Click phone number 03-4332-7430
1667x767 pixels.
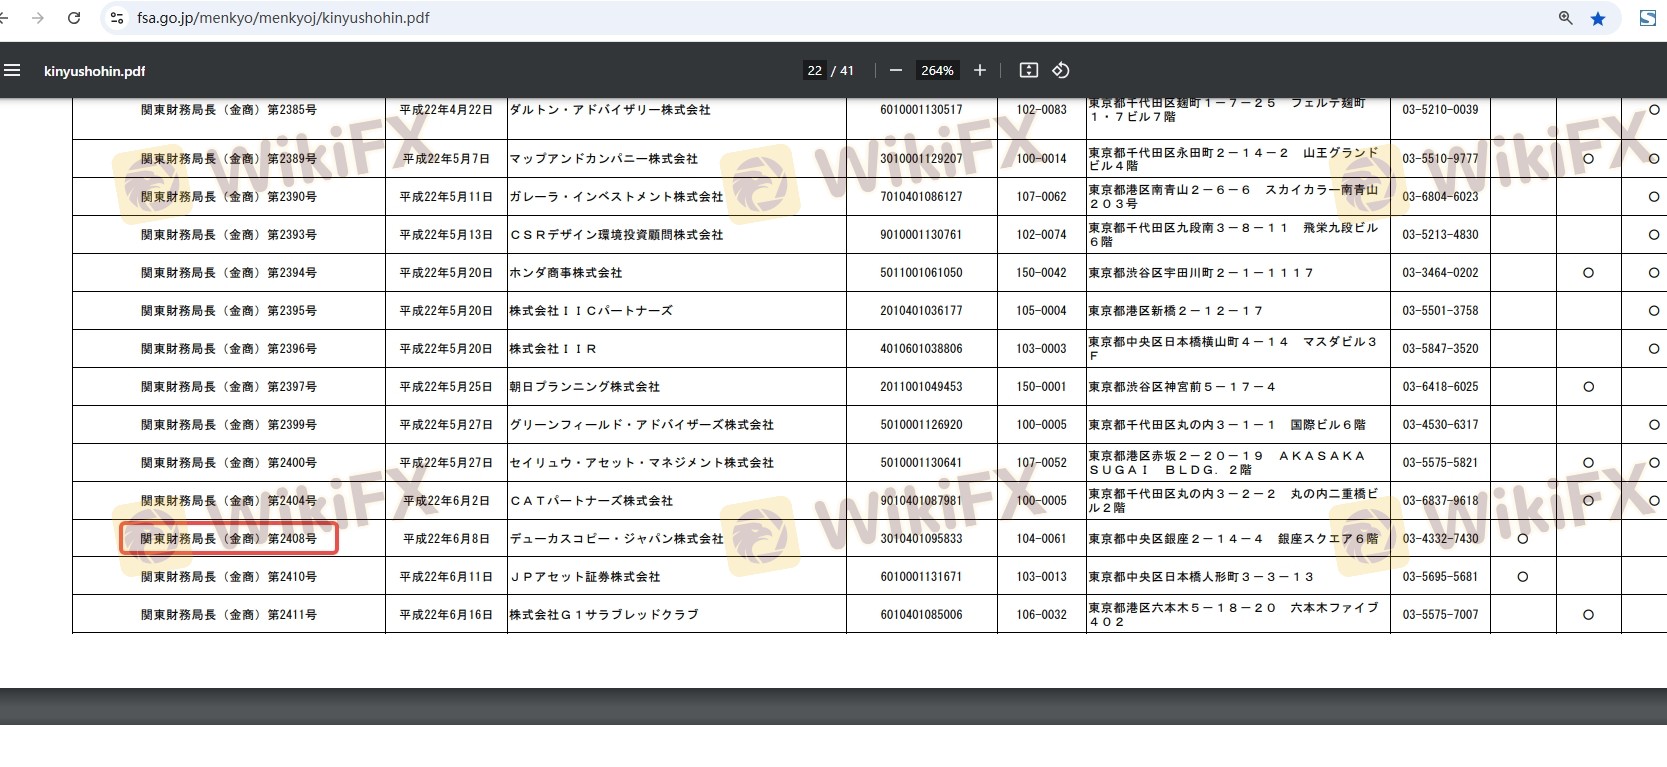tap(1440, 539)
